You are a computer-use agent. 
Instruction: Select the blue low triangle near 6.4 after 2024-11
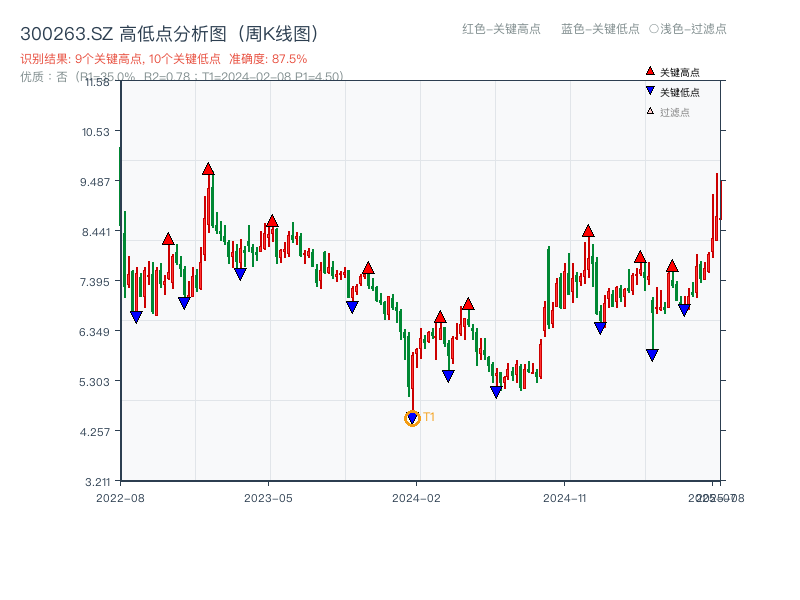point(601,328)
